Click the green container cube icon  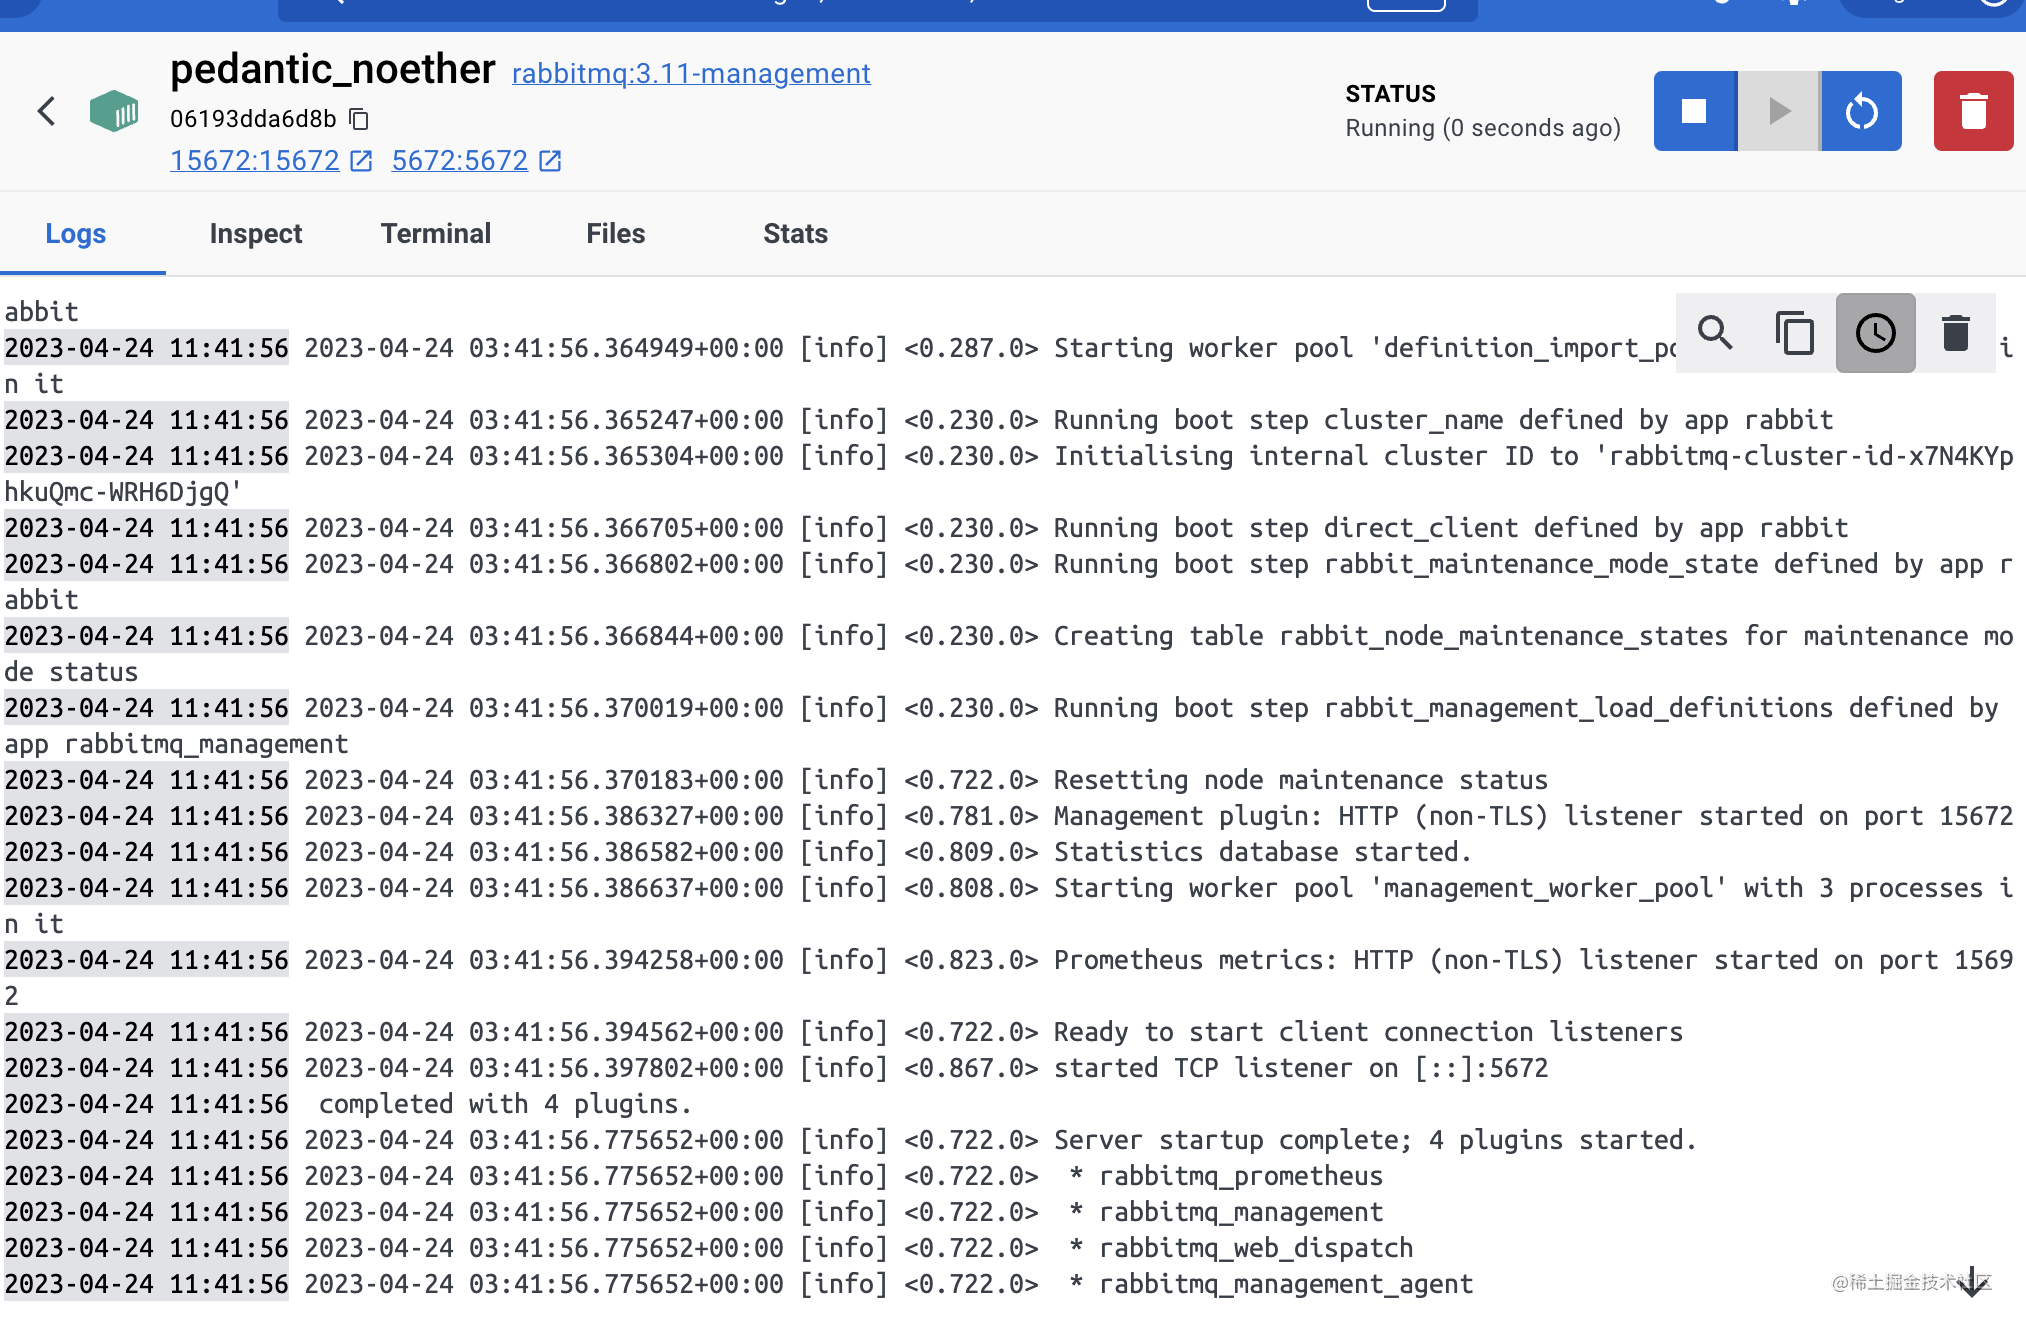coord(114,111)
